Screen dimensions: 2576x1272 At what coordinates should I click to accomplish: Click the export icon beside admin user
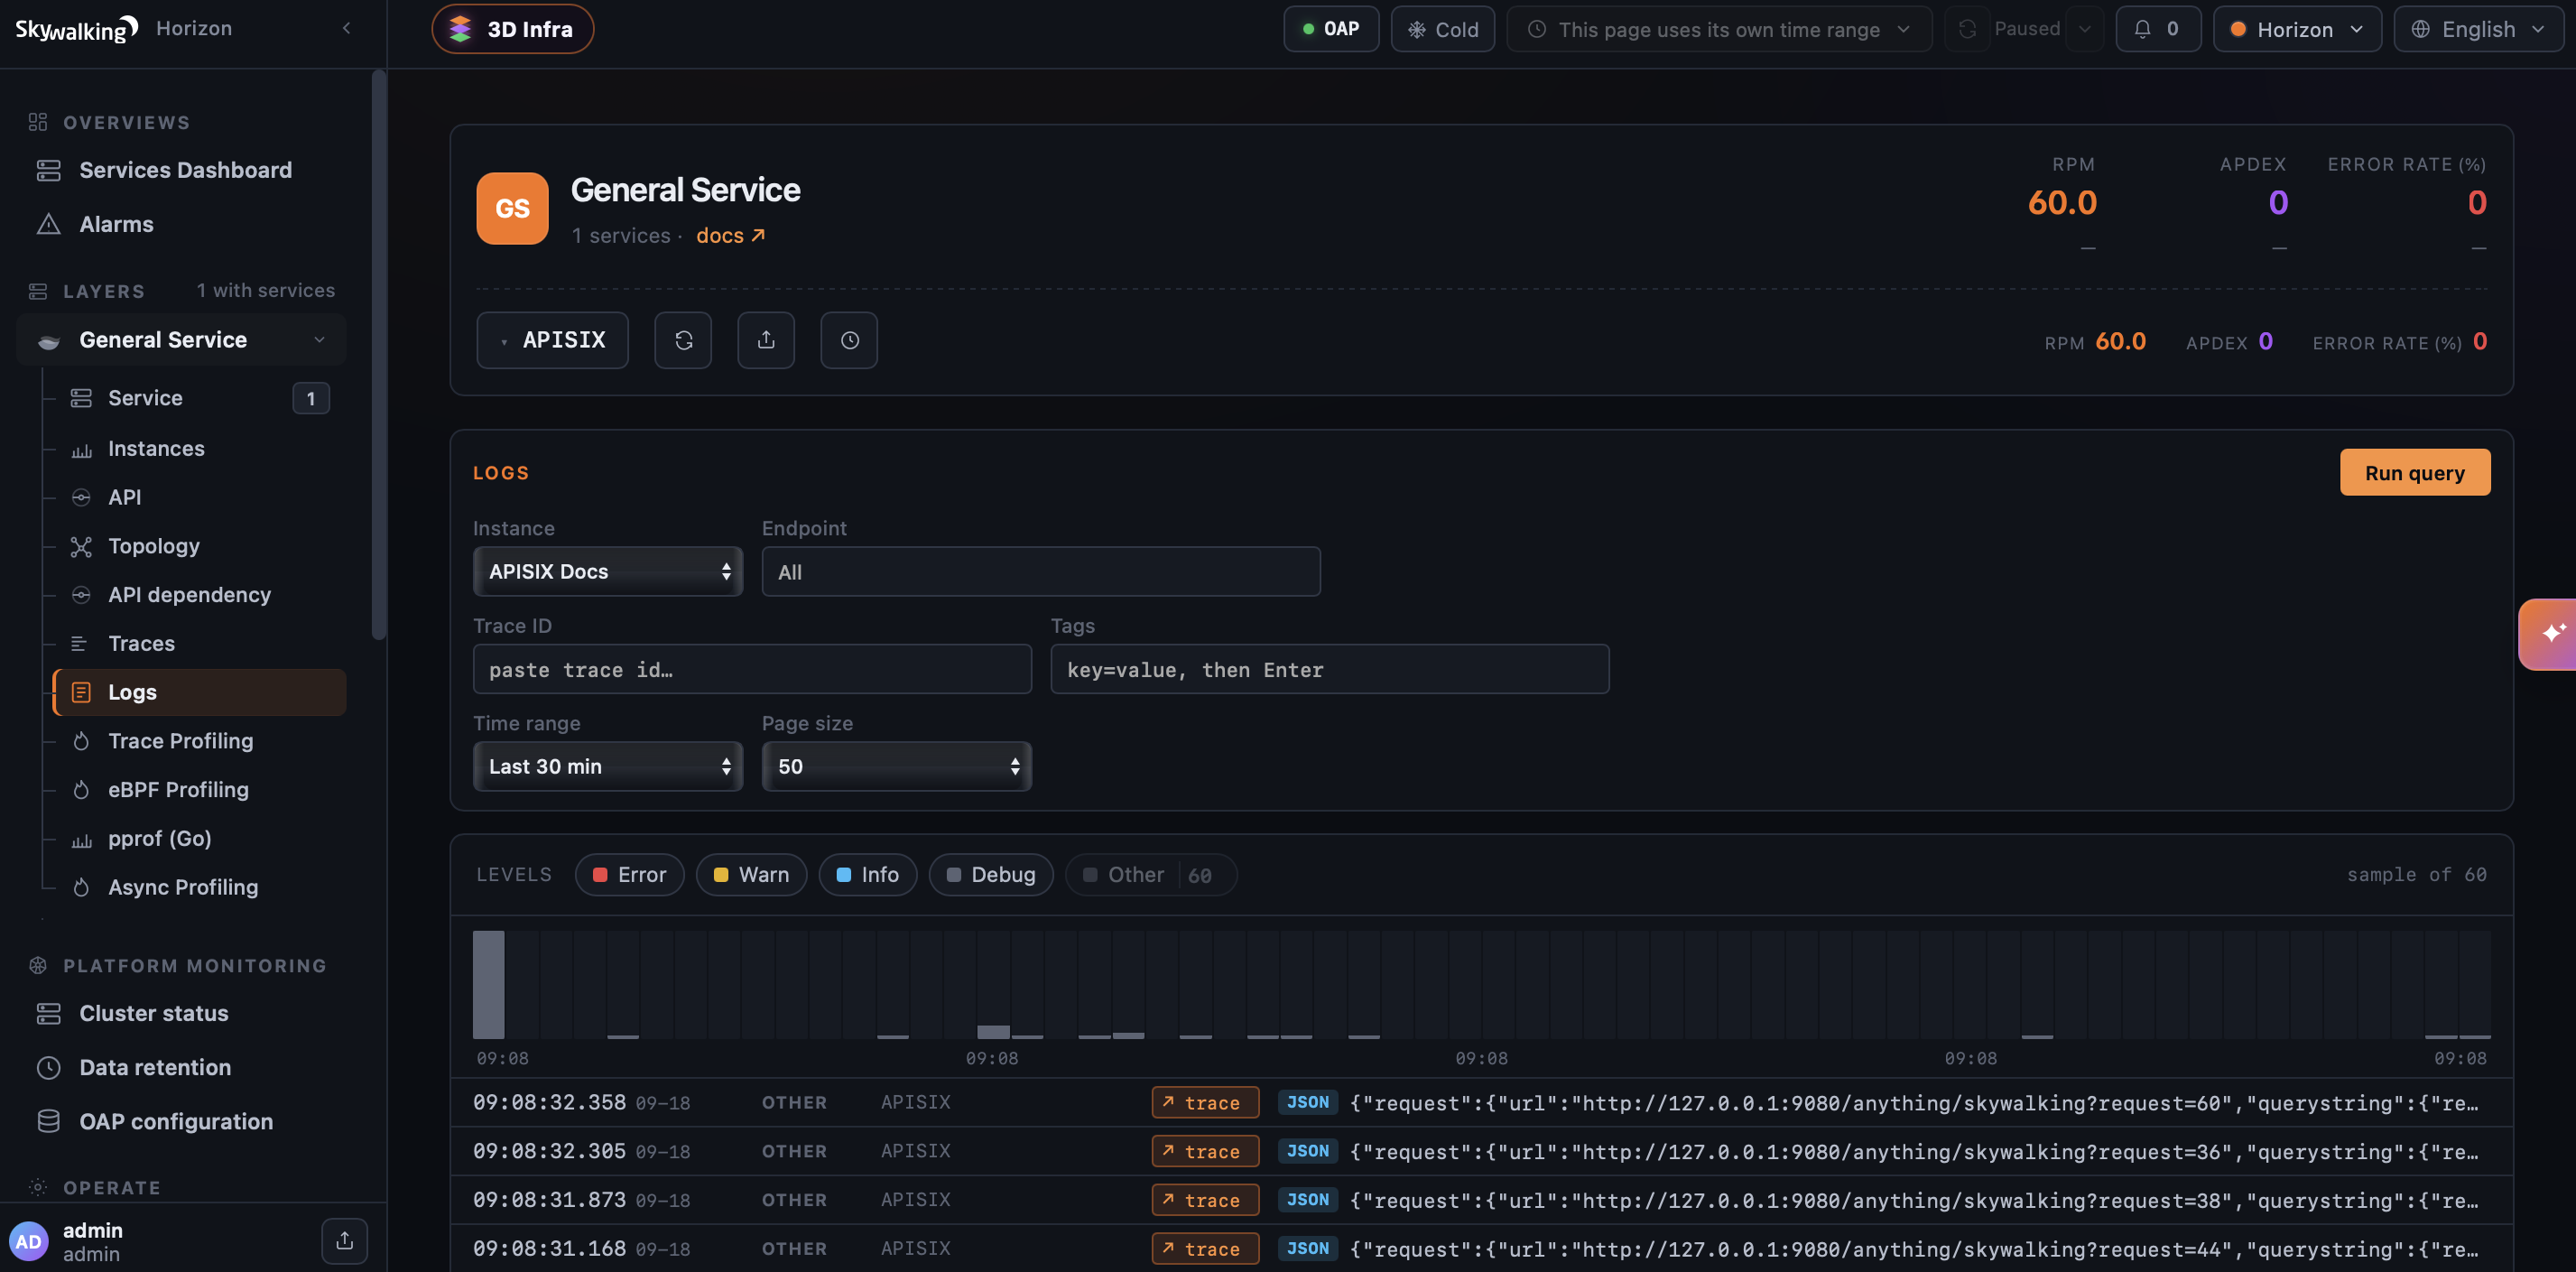[x=344, y=1241]
